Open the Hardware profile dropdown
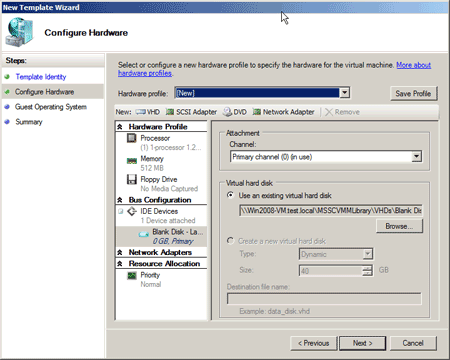The width and height of the screenshot is (450, 360). pyautogui.click(x=345, y=93)
